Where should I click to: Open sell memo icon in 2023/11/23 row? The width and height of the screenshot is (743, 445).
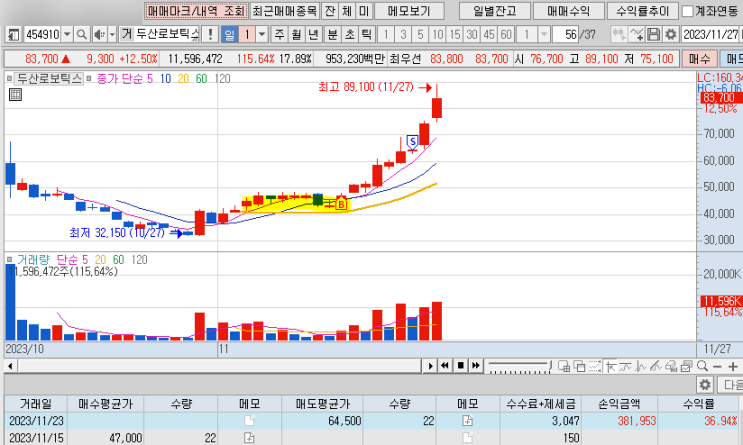tap(467, 420)
